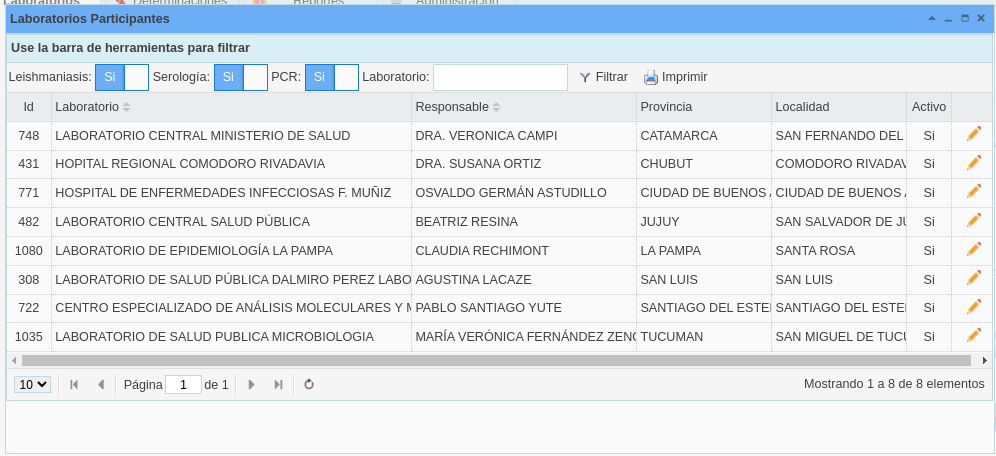Click the Laboratorio filter text field

500,77
